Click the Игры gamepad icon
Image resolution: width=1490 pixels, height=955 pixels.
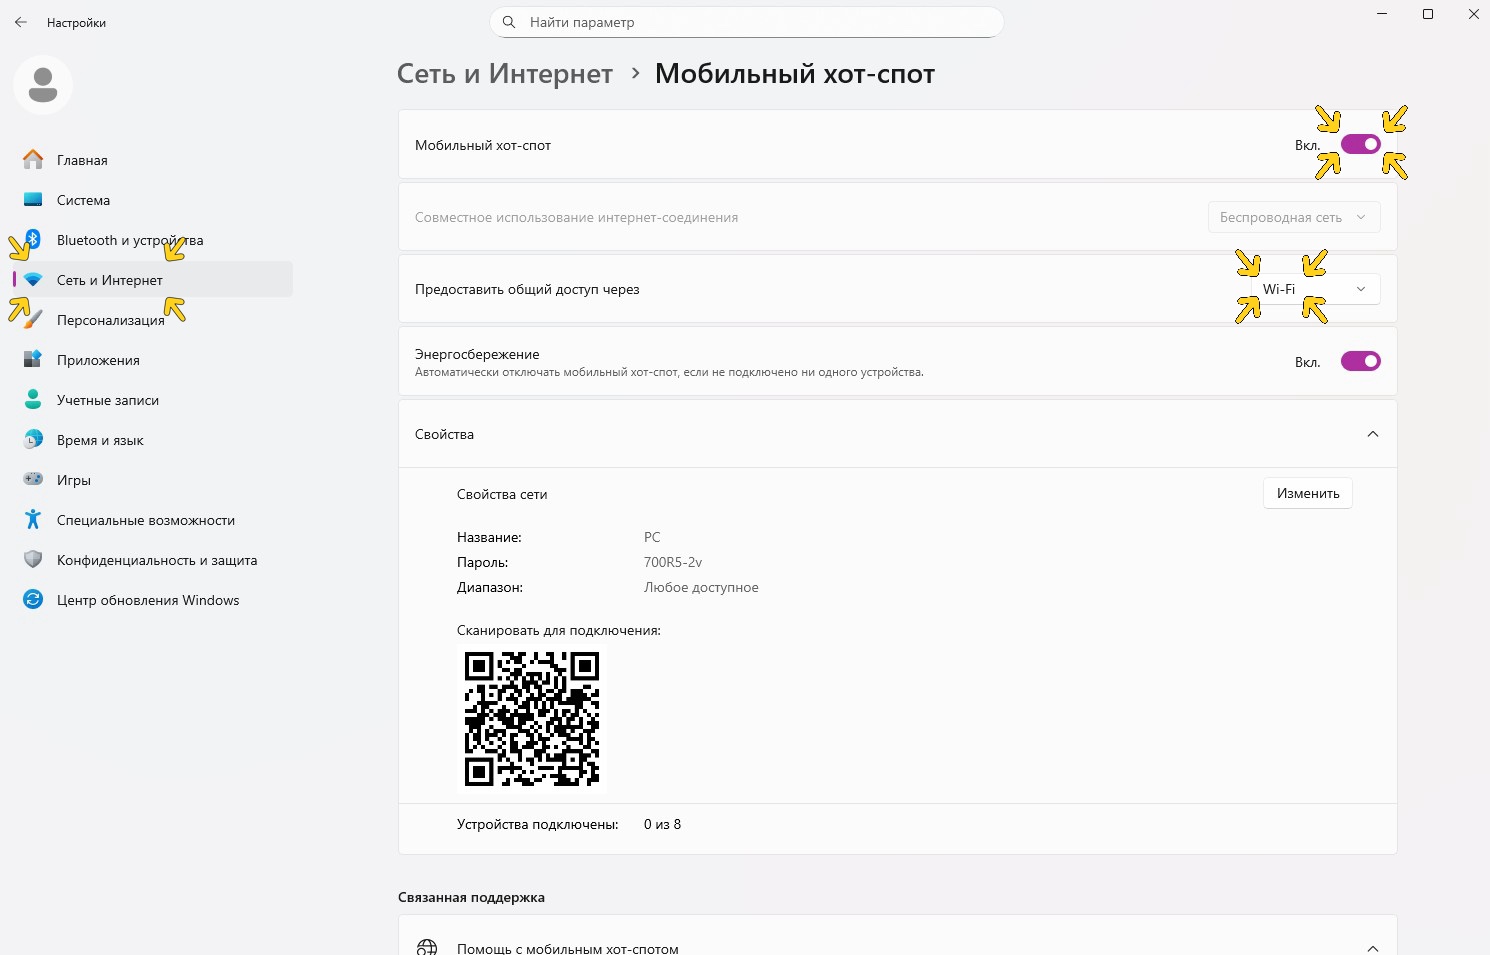(33, 480)
